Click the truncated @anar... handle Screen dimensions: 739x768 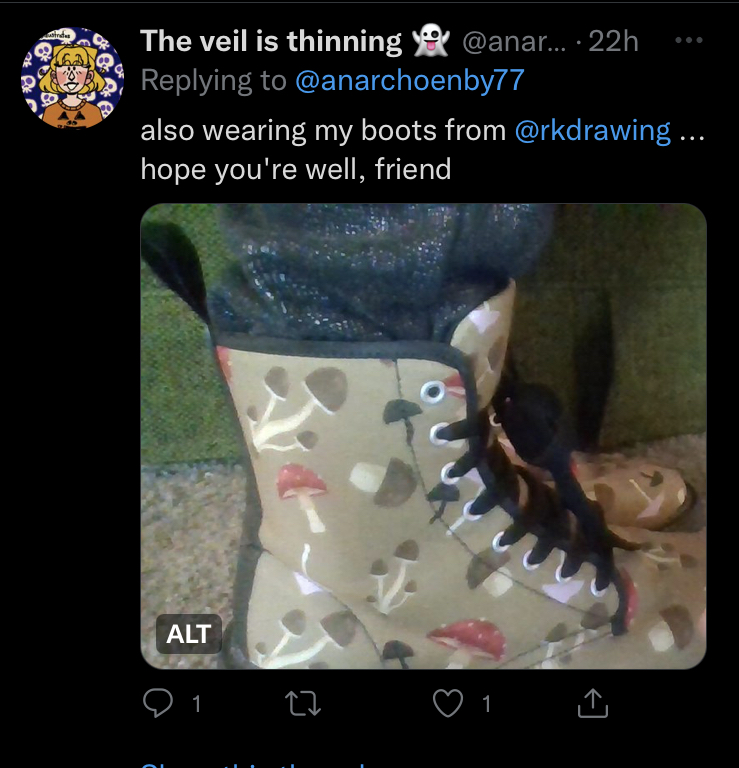tap(514, 41)
